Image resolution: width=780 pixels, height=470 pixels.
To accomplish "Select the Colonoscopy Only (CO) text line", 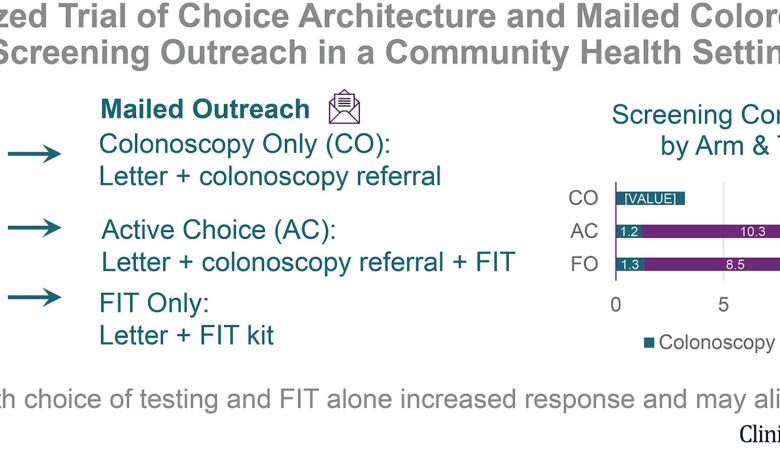I will 245,144.
